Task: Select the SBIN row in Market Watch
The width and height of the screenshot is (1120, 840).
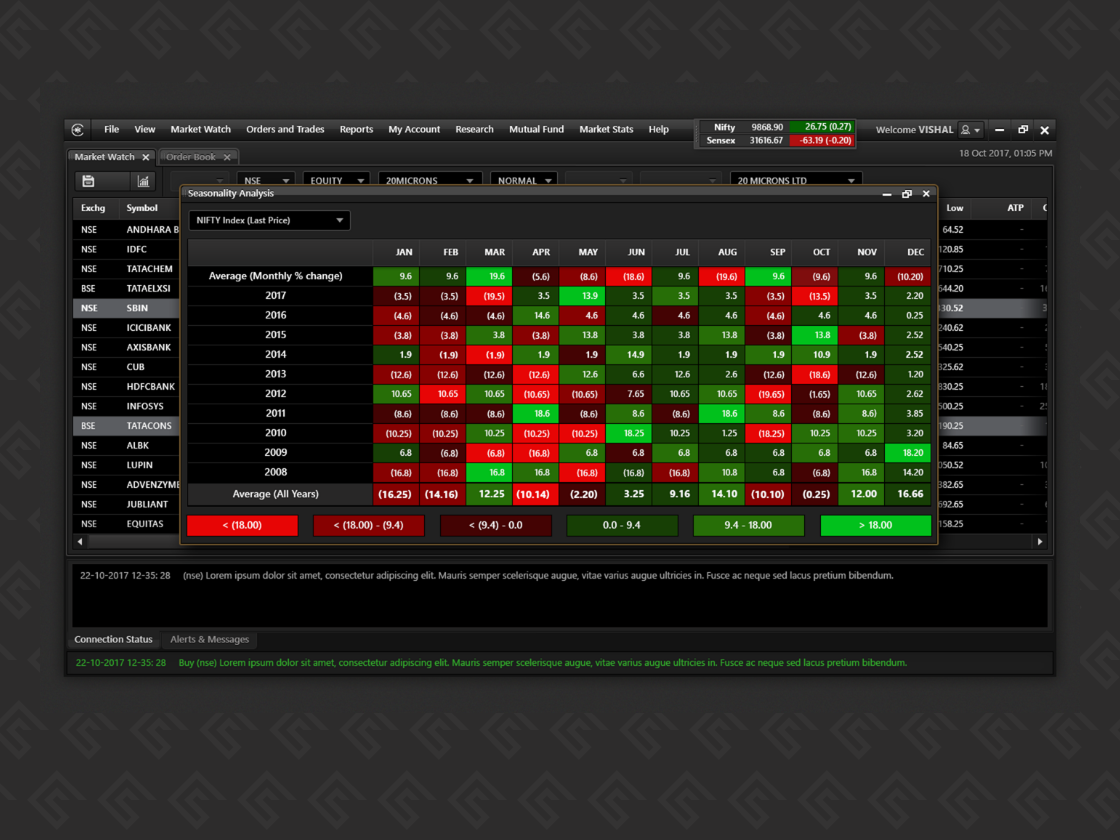Action: tap(126, 309)
